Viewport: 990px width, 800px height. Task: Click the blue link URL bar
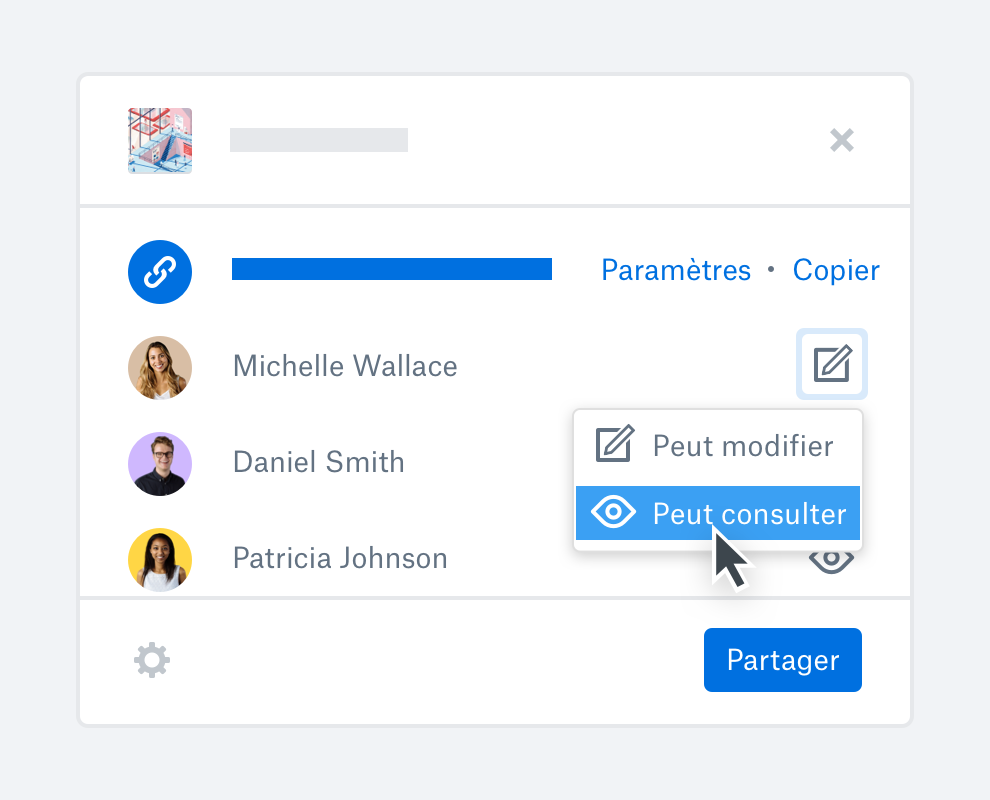pyautogui.click(x=391, y=269)
